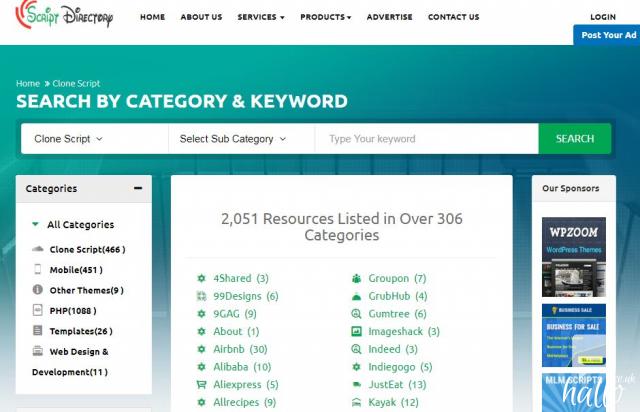Select Web Design & Development(11) category
Screen dimensions: 640x412
(x=70, y=362)
